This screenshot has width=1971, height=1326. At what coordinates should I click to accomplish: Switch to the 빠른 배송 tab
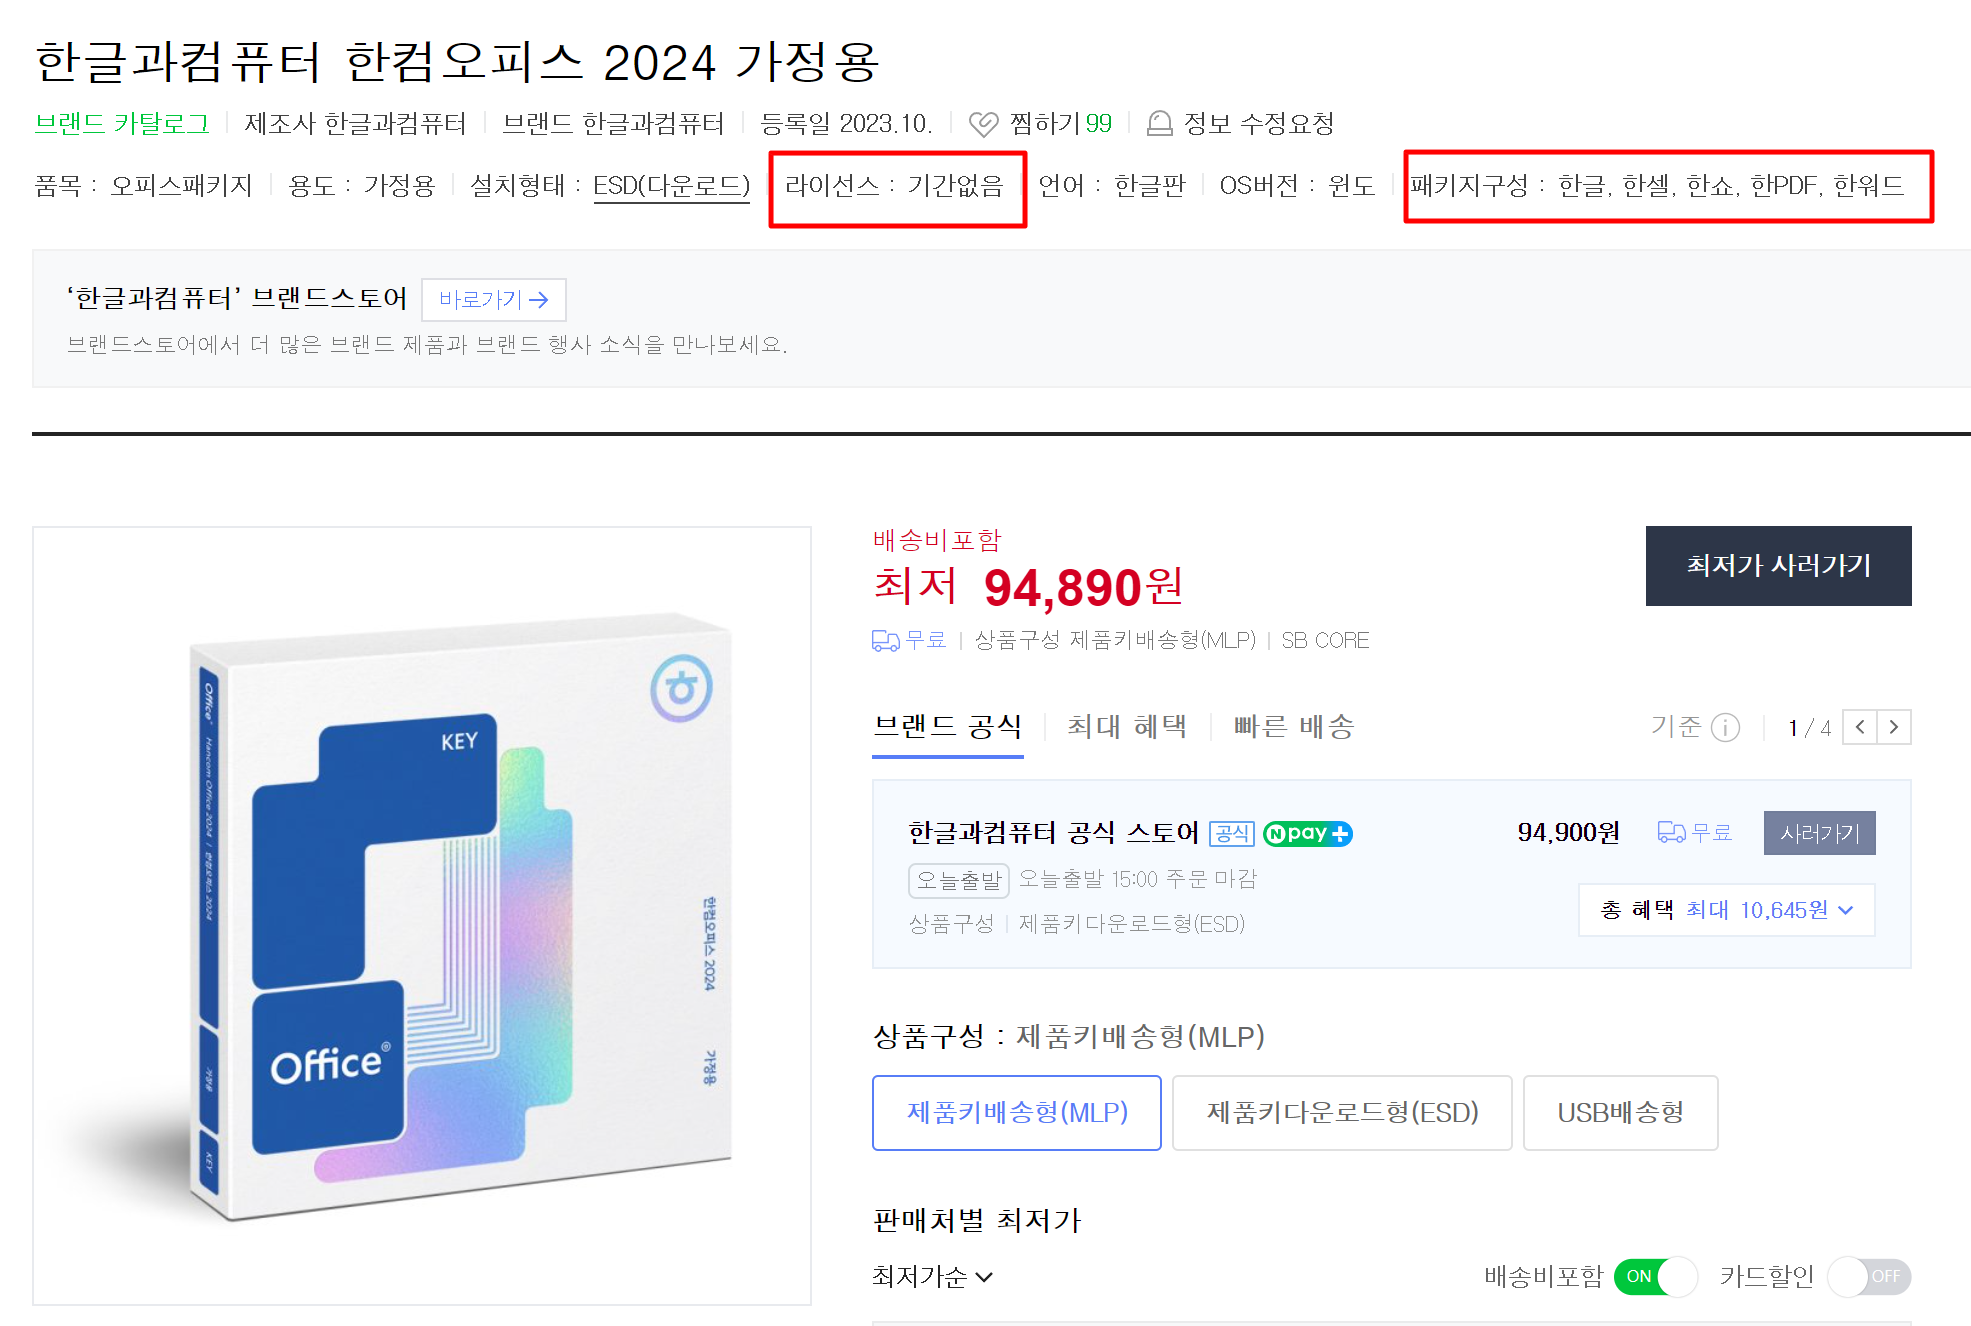click(x=1293, y=727)
